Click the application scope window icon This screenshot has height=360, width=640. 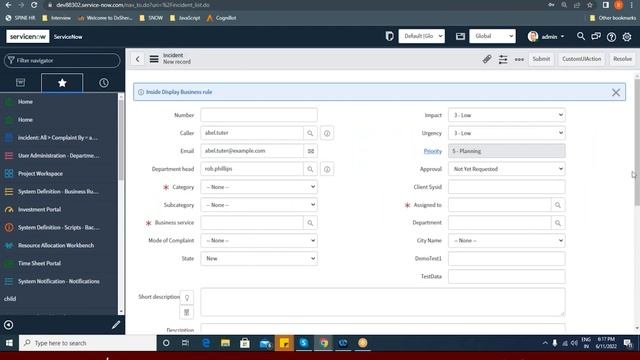click(x=460, y=36)
